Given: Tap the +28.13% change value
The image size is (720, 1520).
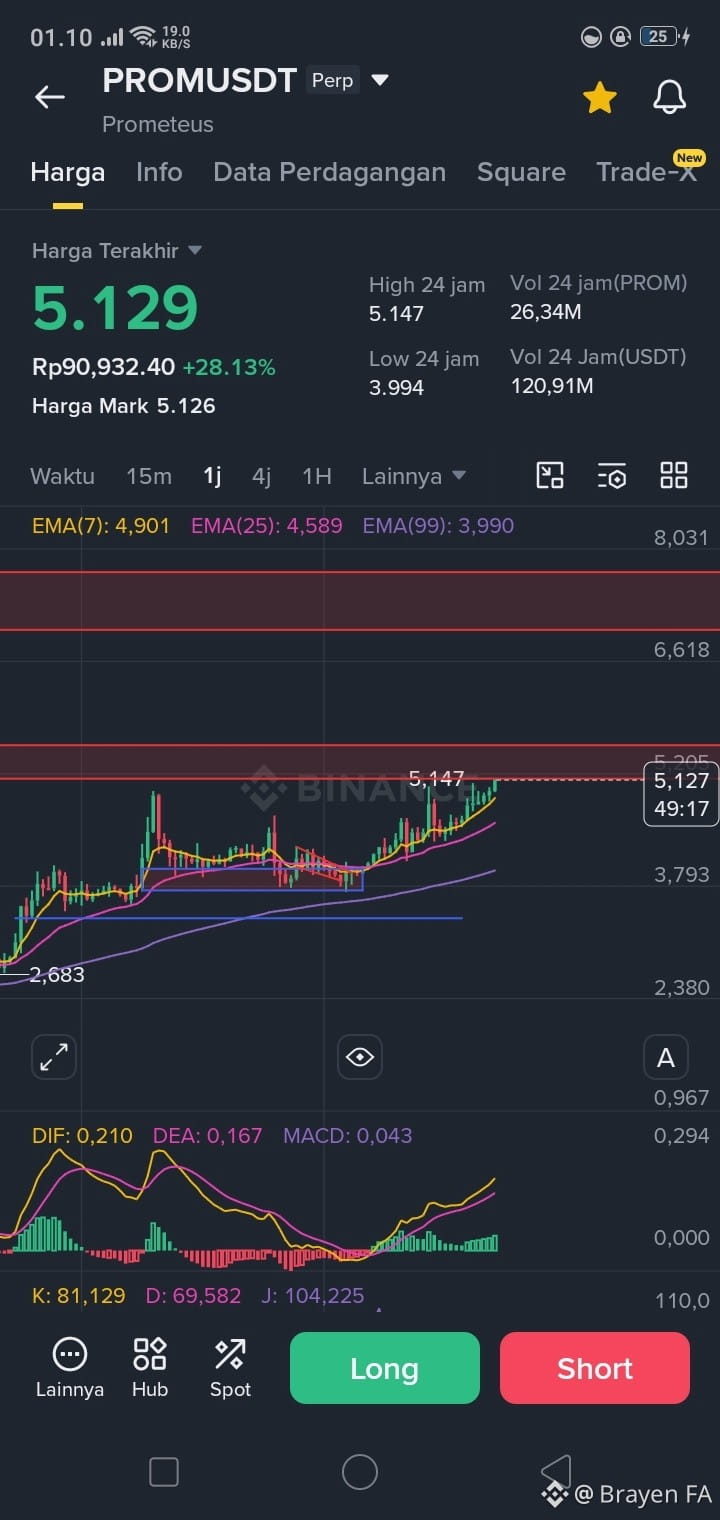Looking at the screenshot, I should tap(228, 367).
